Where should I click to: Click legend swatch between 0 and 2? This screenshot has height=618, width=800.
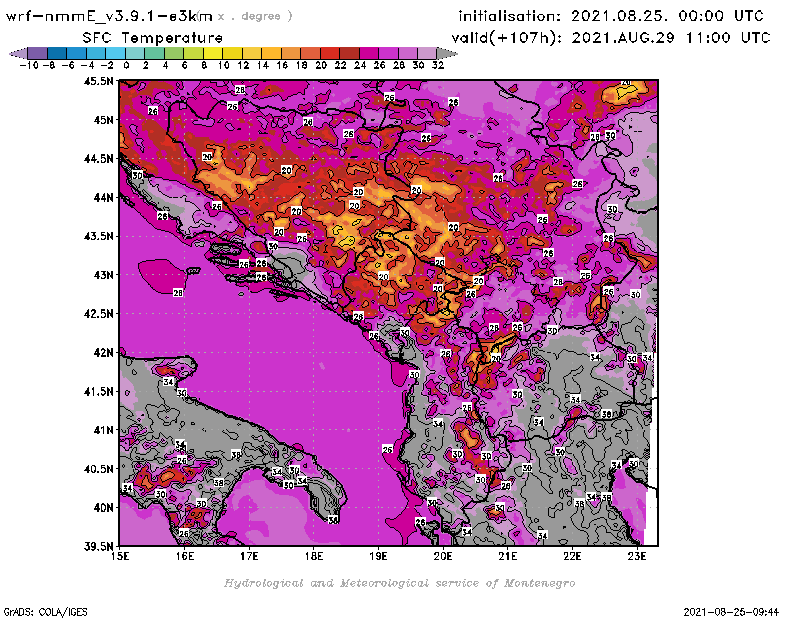(x=135, y=53)
